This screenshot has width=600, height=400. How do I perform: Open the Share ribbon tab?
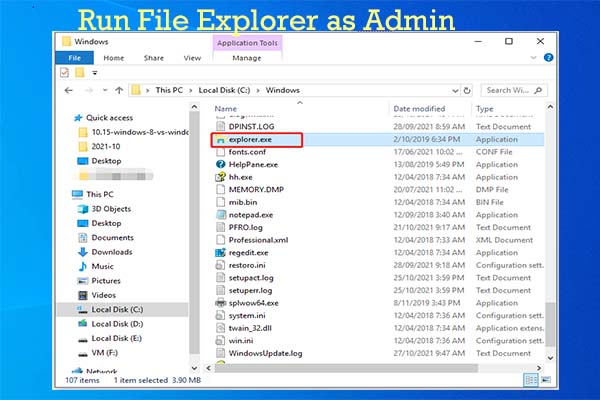pos(154,58)
